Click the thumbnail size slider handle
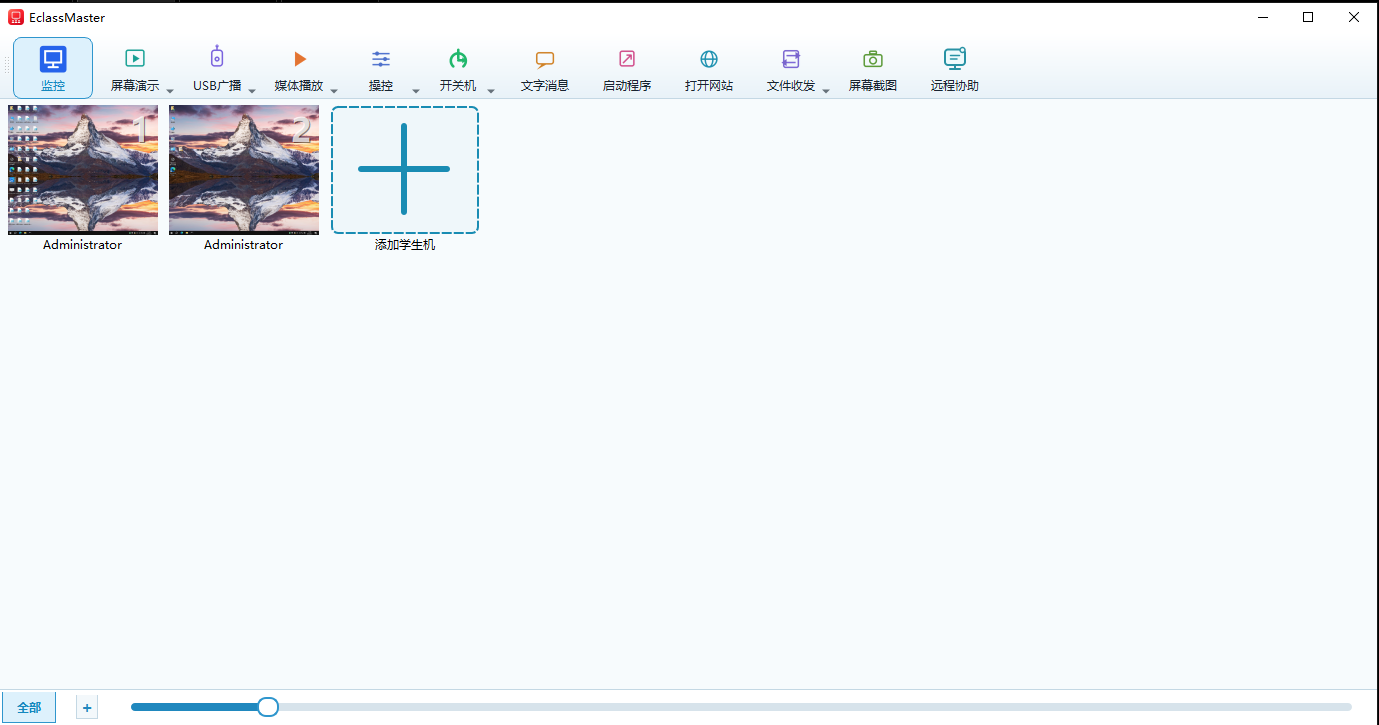The image size is (1379, 725). tap(267, 707)
